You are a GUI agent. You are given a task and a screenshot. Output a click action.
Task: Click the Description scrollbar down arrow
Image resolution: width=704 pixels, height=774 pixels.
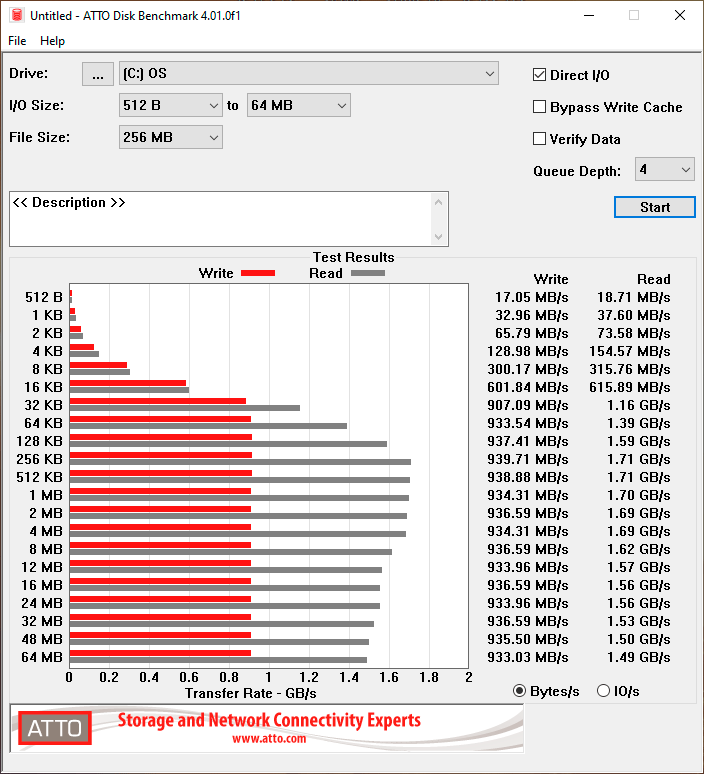(x=438, y=236)
